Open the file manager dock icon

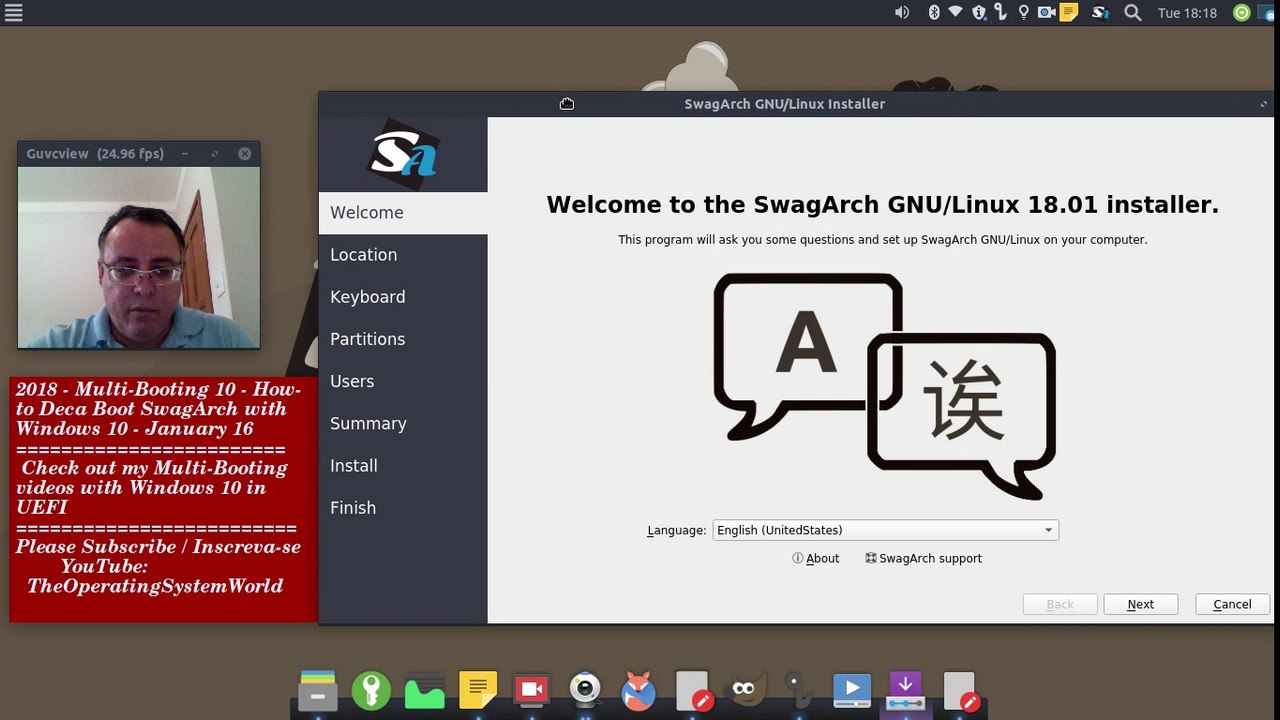point(318,689)
